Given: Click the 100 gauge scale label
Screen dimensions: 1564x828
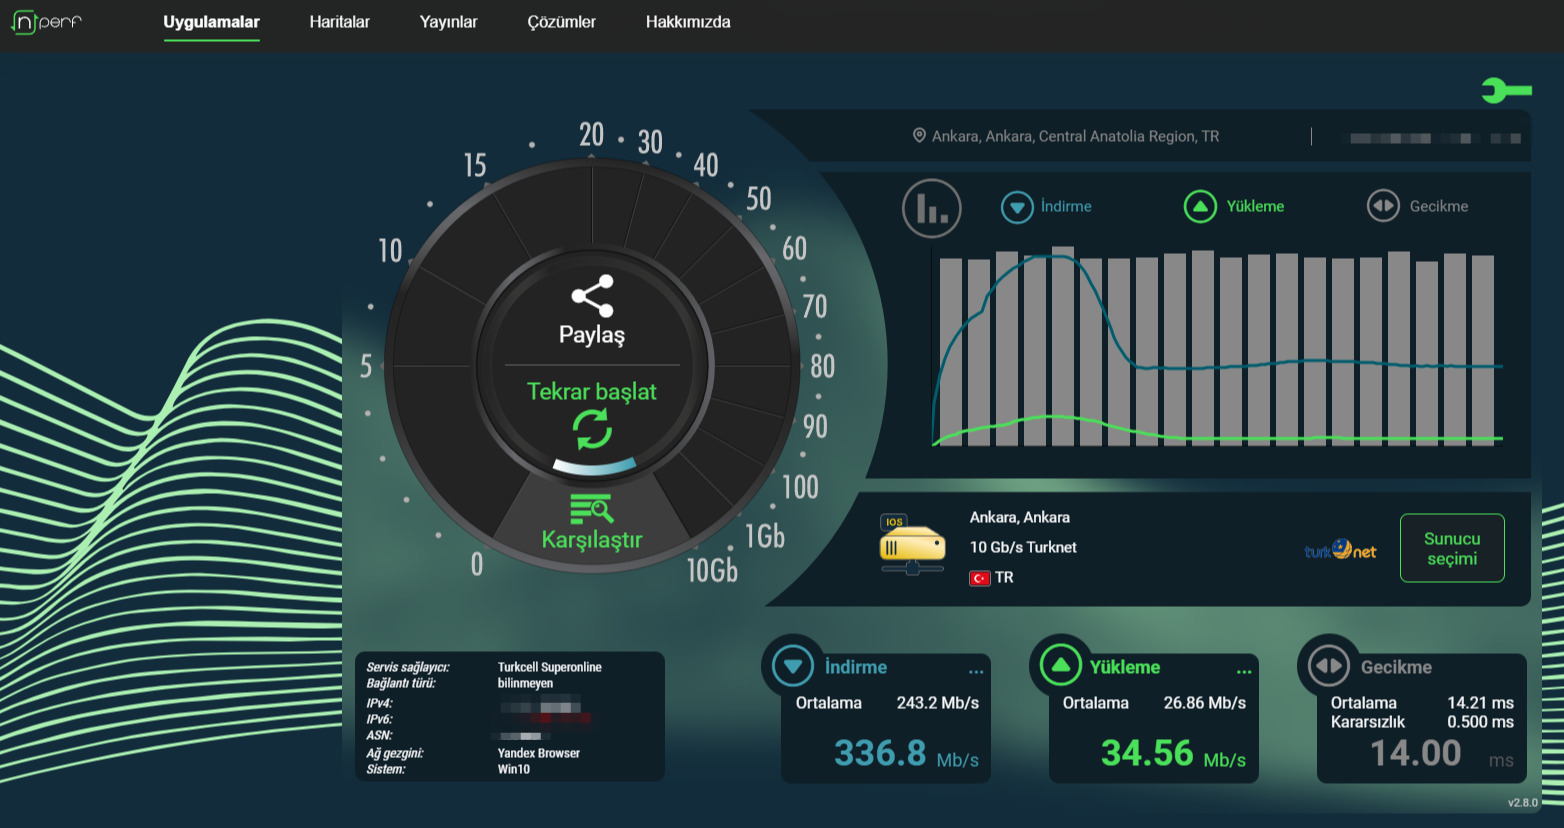Looking at the screenshot, I should point(800,487).
